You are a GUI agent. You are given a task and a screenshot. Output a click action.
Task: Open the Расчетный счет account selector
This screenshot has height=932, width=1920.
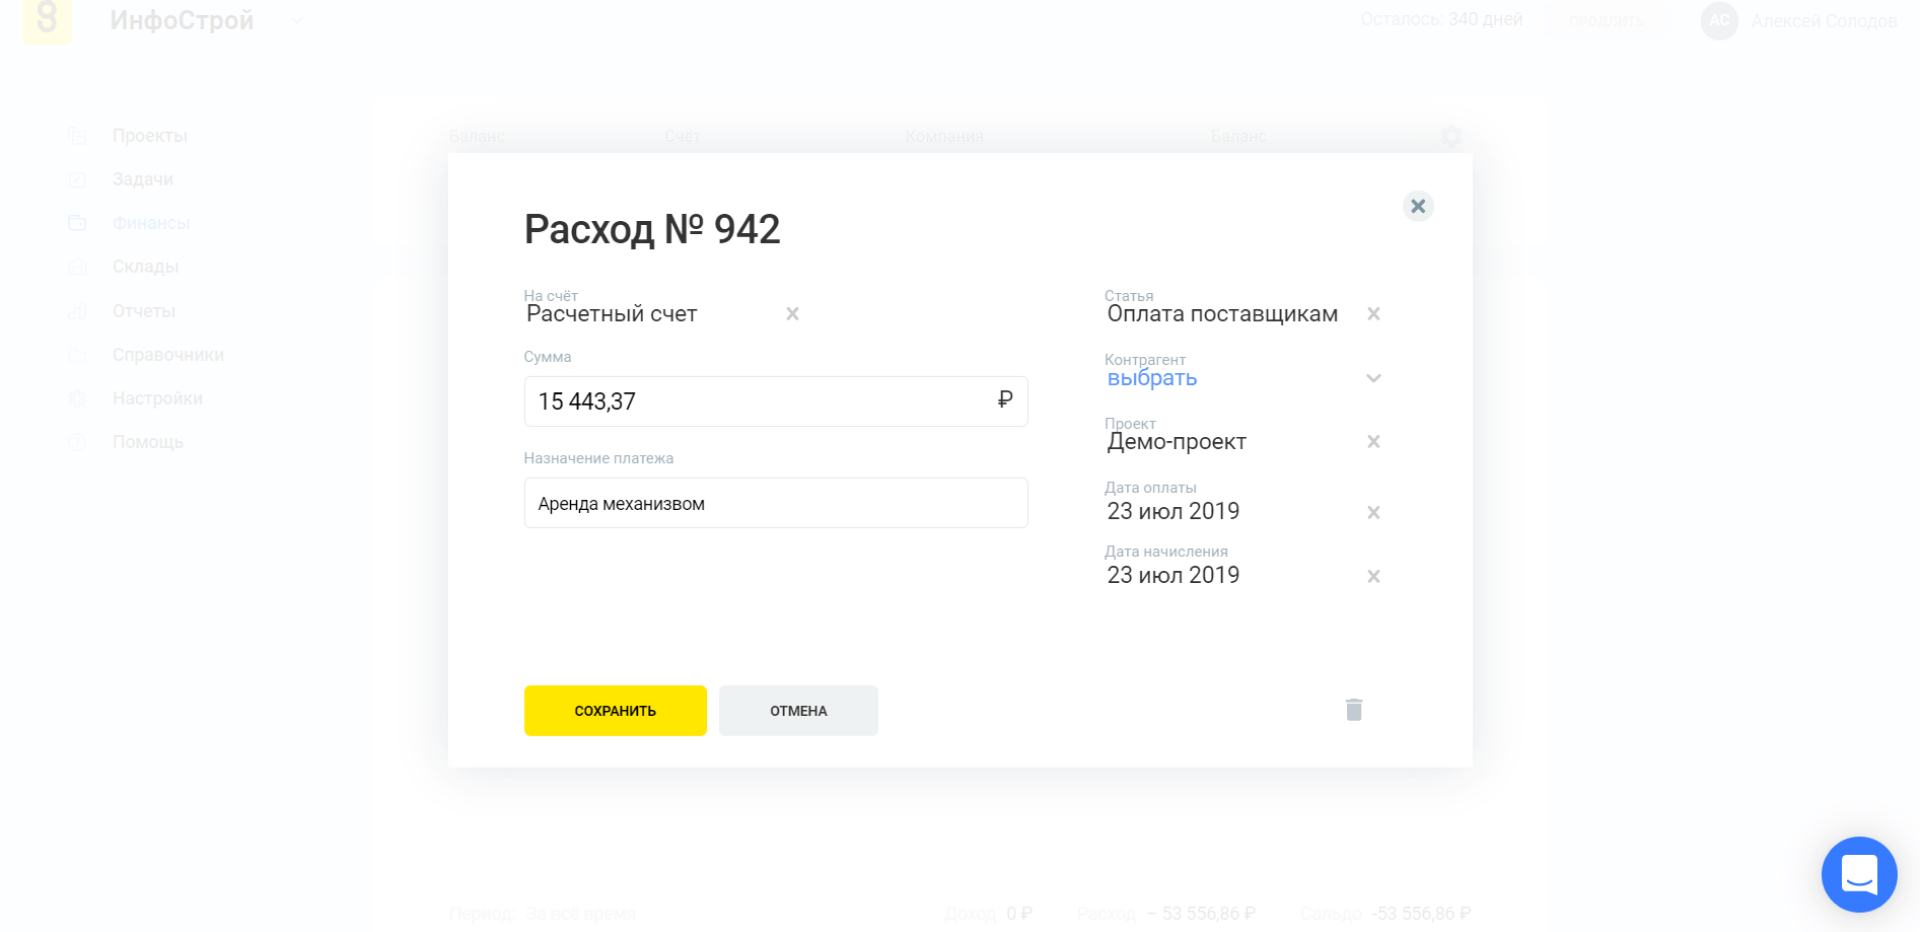click(x=612, y=314)
